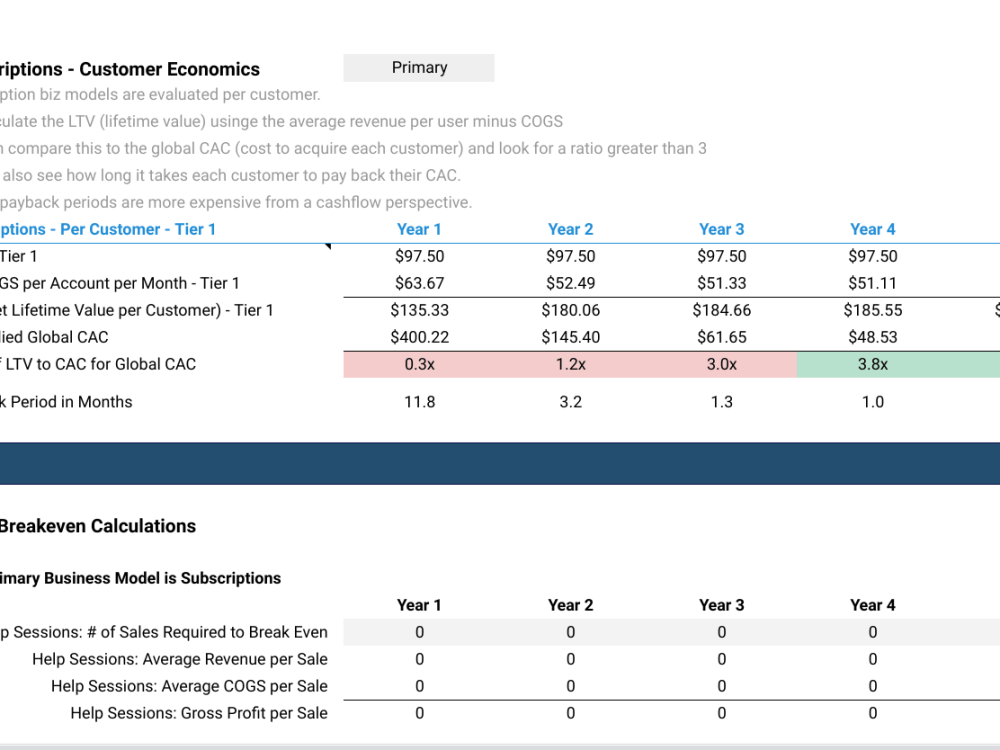Click the dark blue divider banner row
The height and width of the screenshot is (750, 1000).
(500, 463)
